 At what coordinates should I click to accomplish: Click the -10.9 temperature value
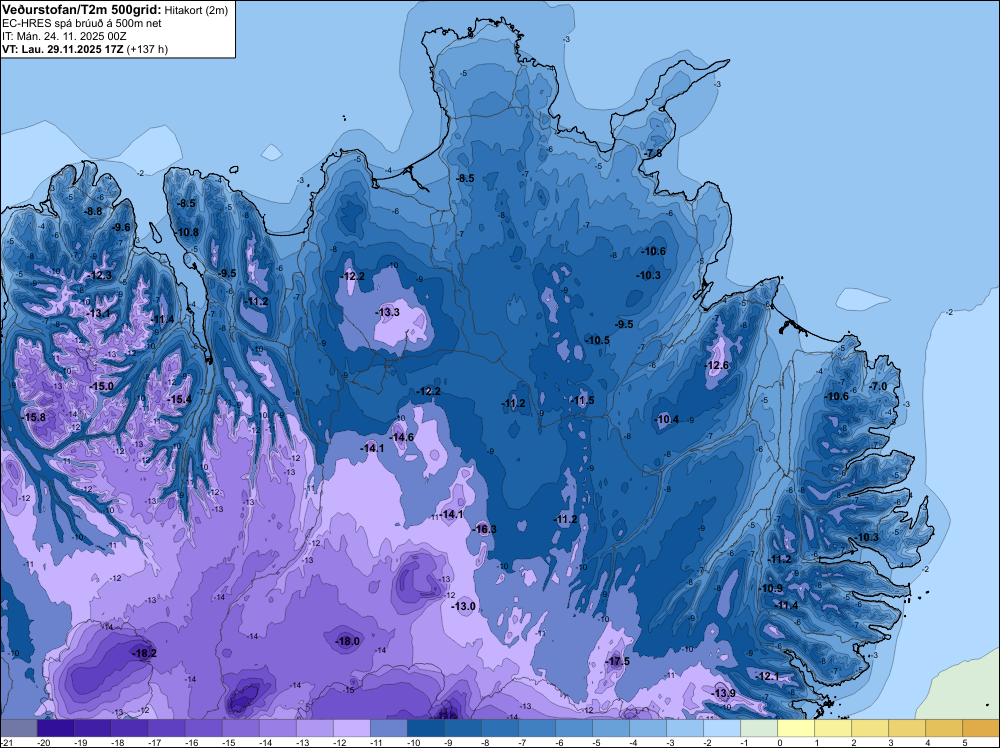click(x=771, y=588)
